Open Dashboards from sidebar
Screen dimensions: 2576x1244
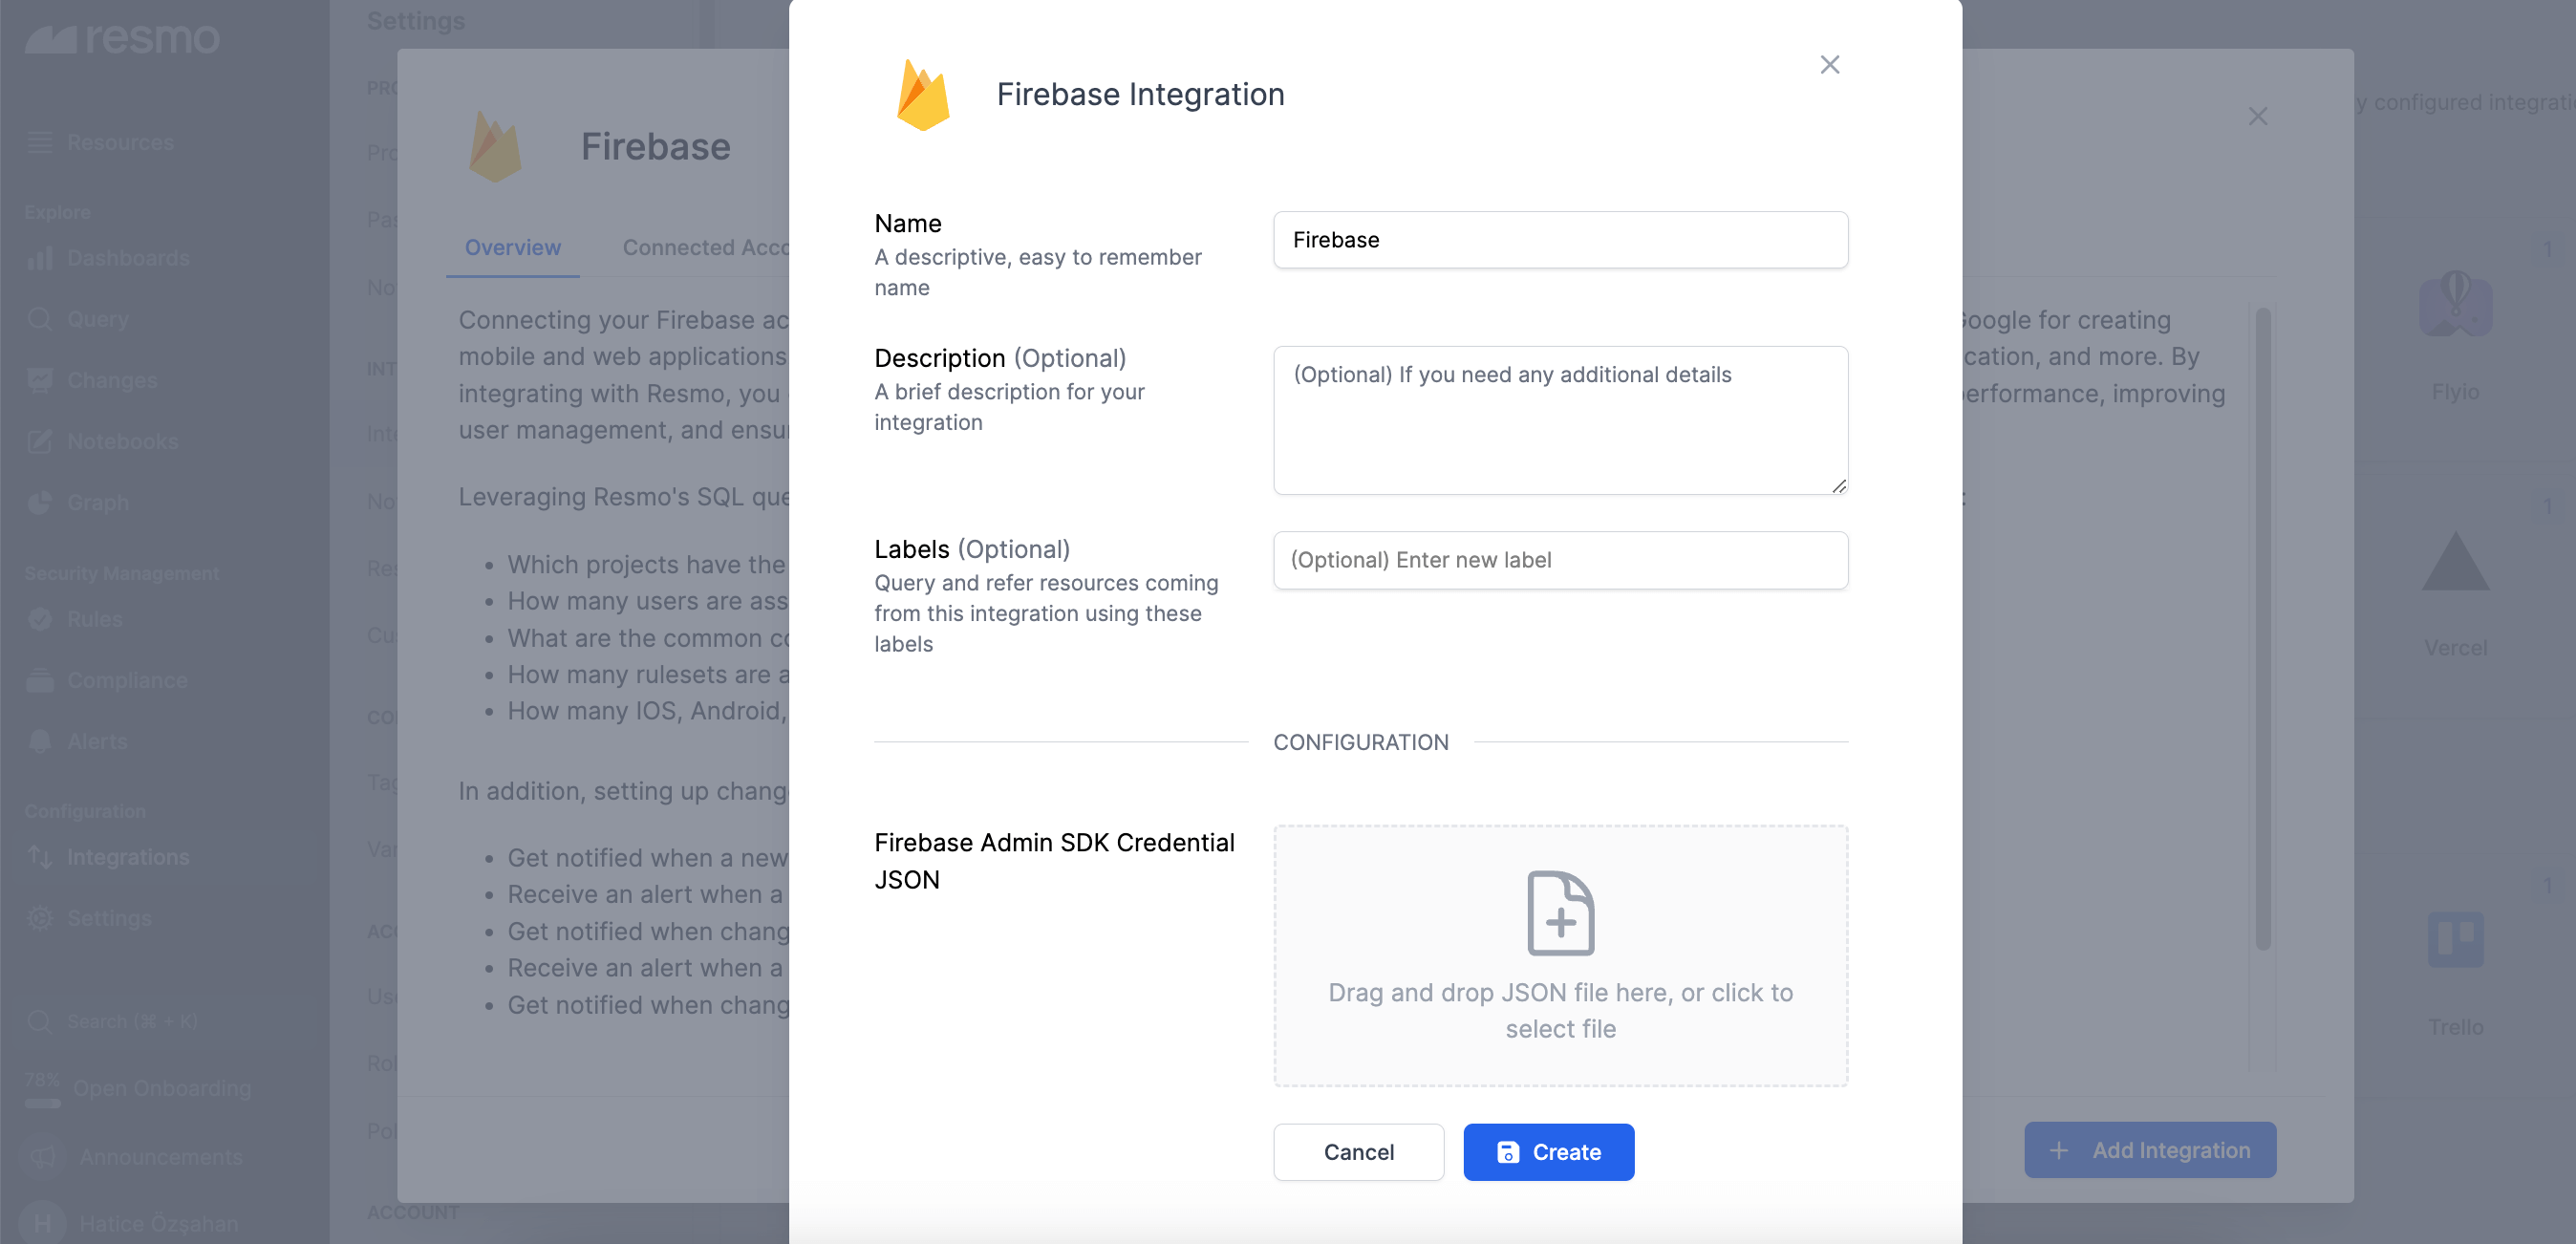click(x=127, y=258)
